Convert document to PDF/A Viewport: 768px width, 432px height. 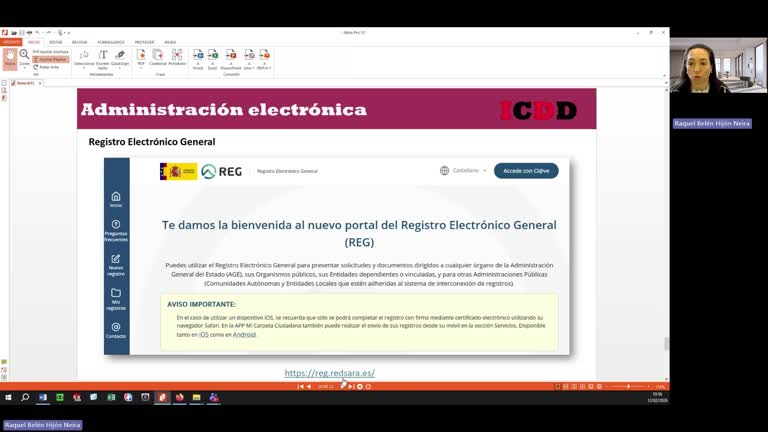click(264, 59)
